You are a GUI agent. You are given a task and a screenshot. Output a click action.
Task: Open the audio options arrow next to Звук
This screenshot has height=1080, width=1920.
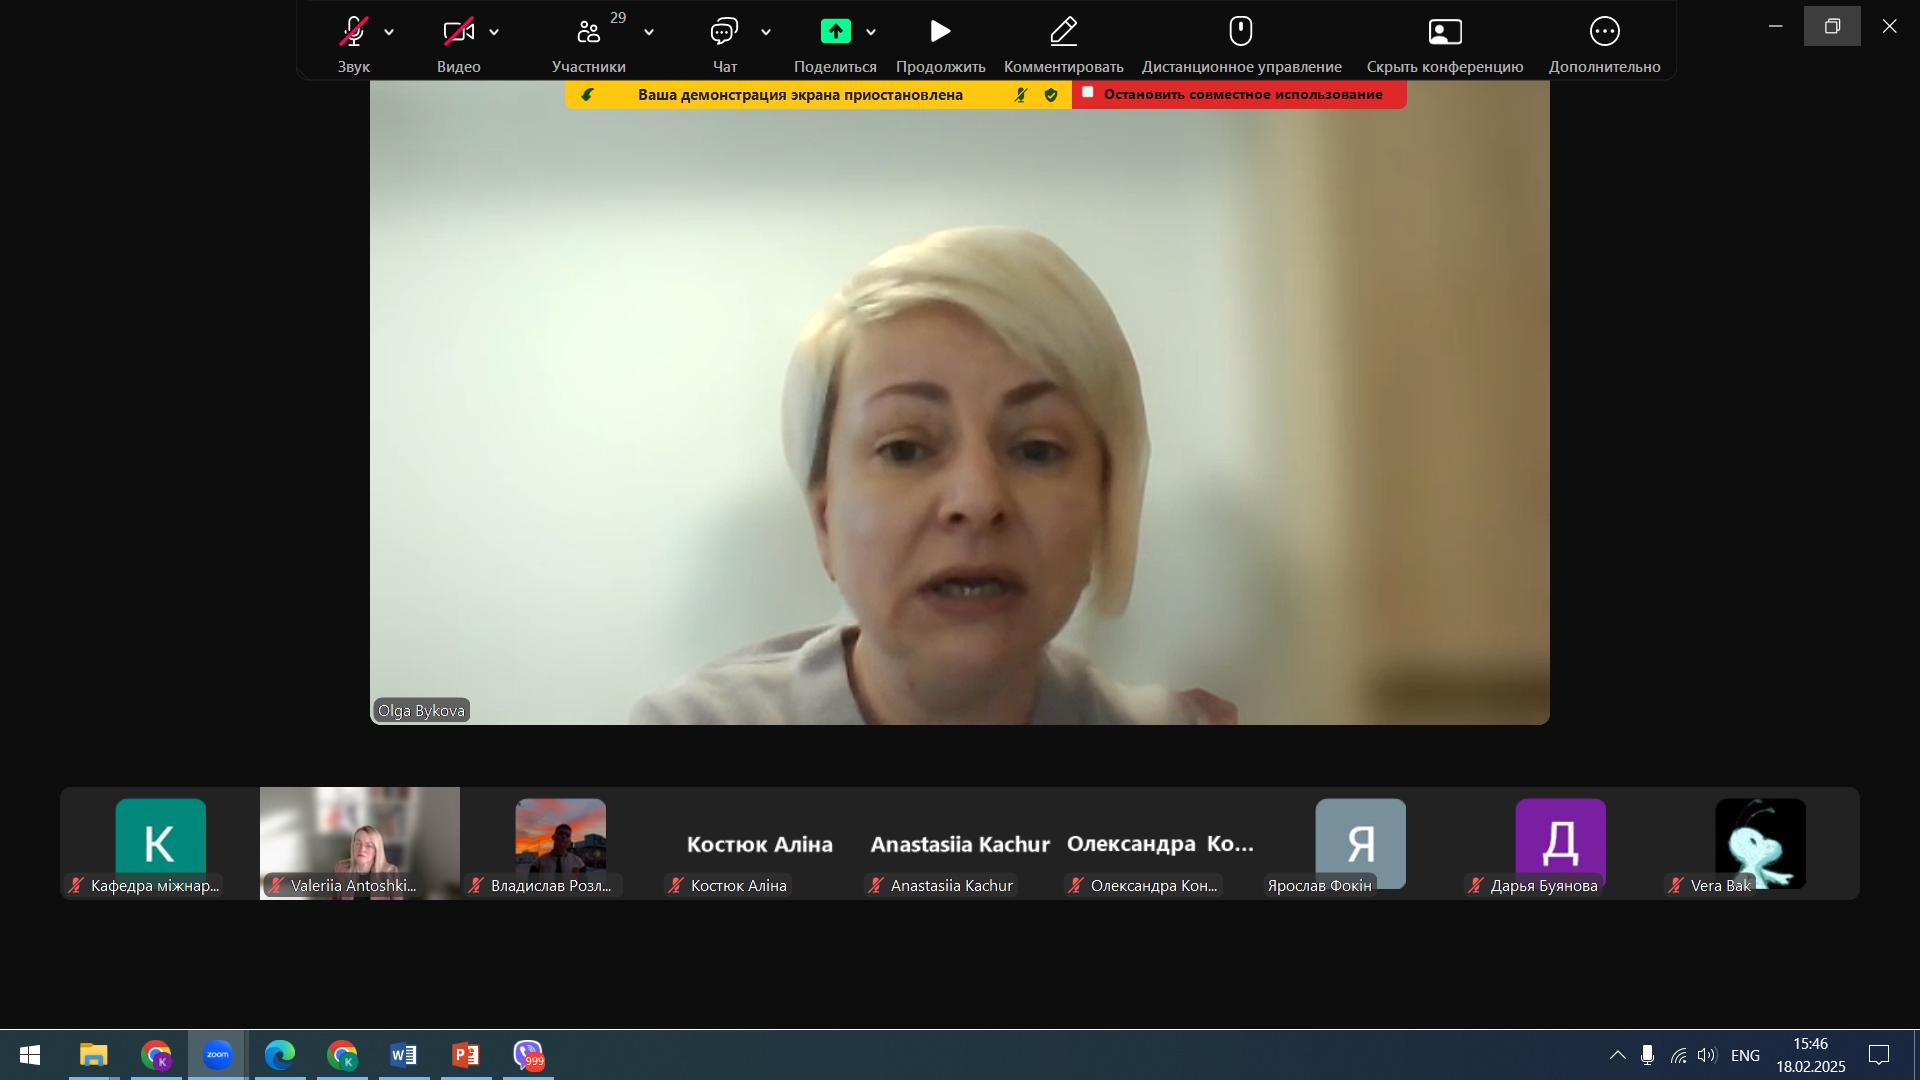[389, 33]
